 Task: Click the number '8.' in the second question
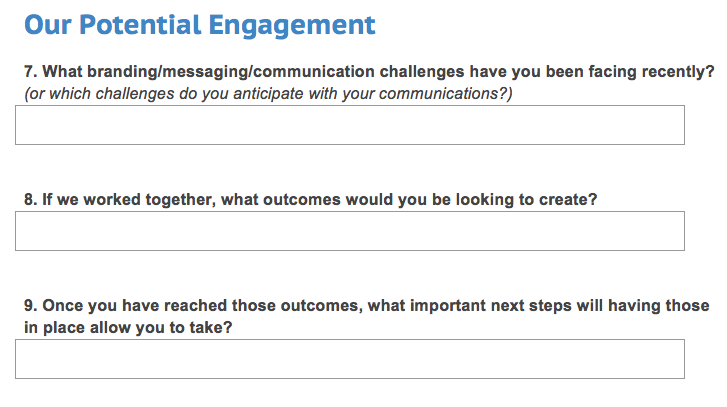[29, 199]
